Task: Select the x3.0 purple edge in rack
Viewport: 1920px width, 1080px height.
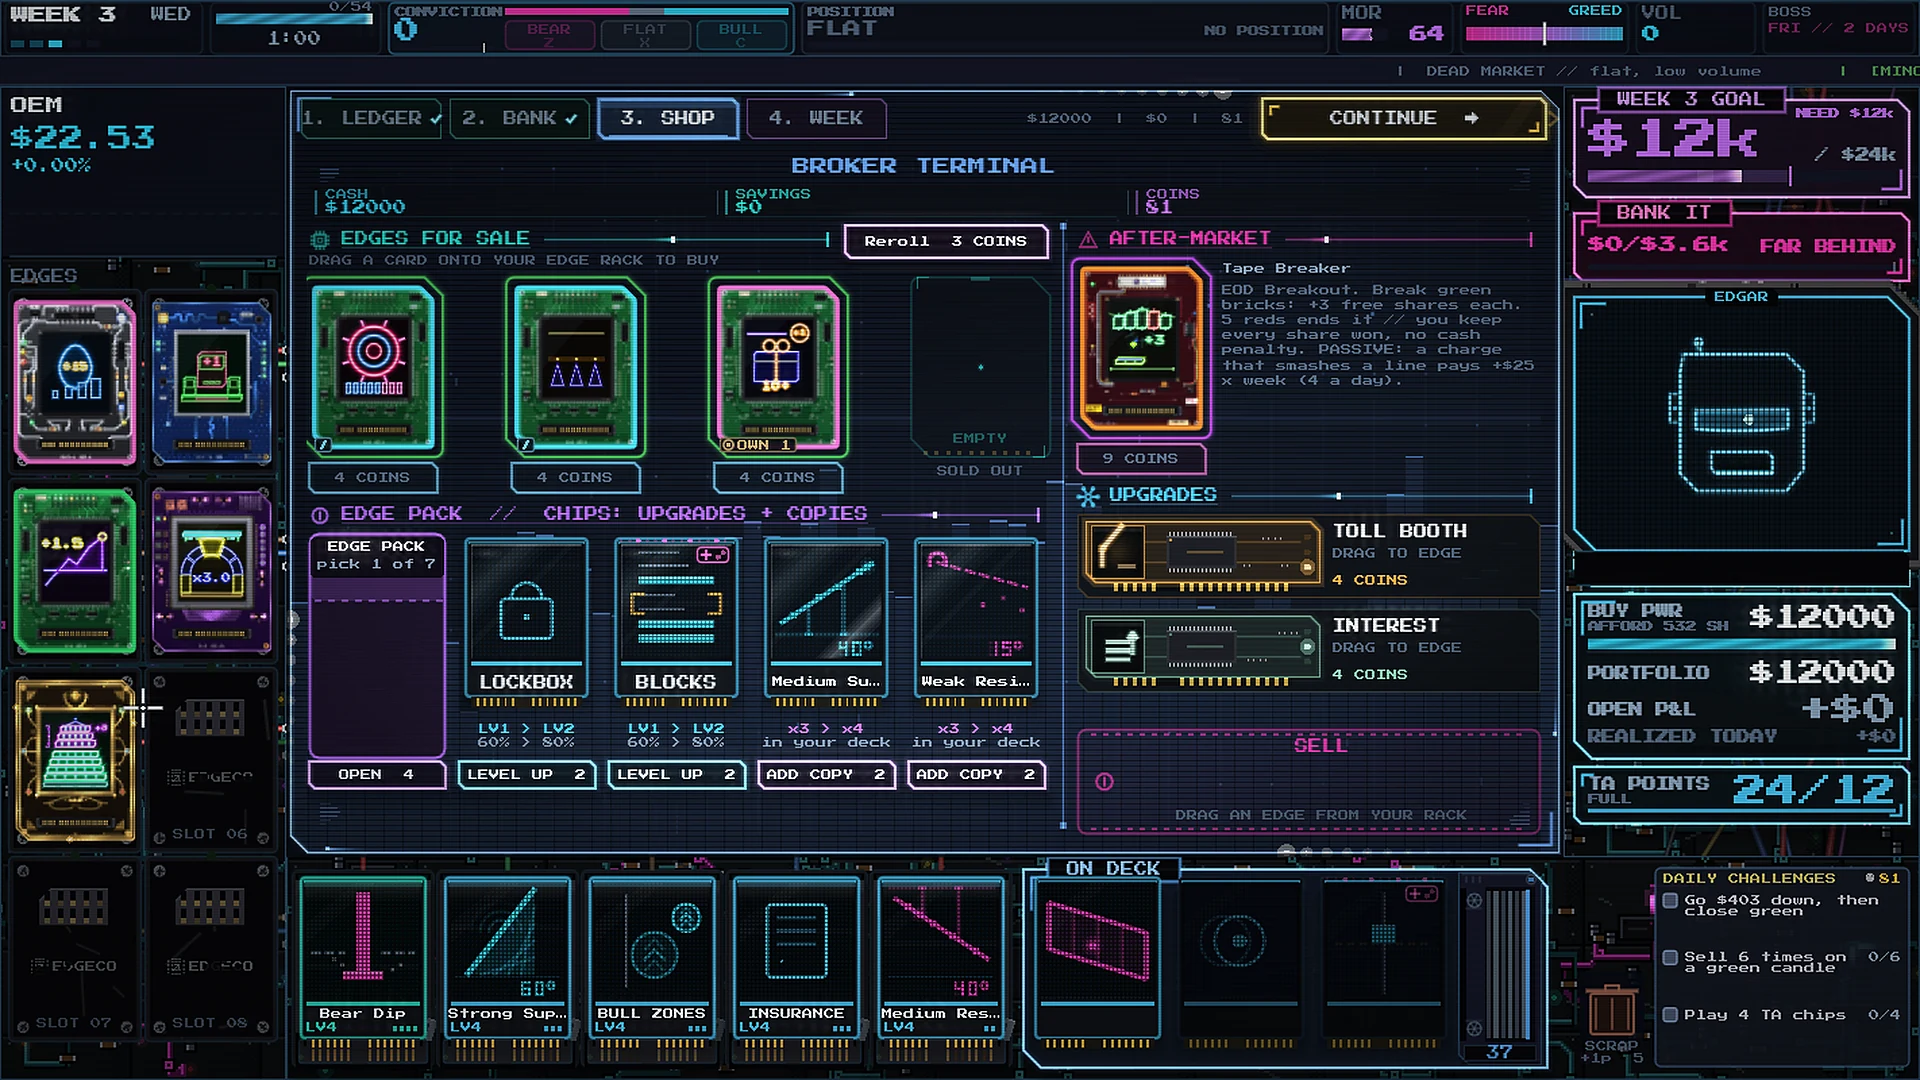Action: (x=212, y=570)
